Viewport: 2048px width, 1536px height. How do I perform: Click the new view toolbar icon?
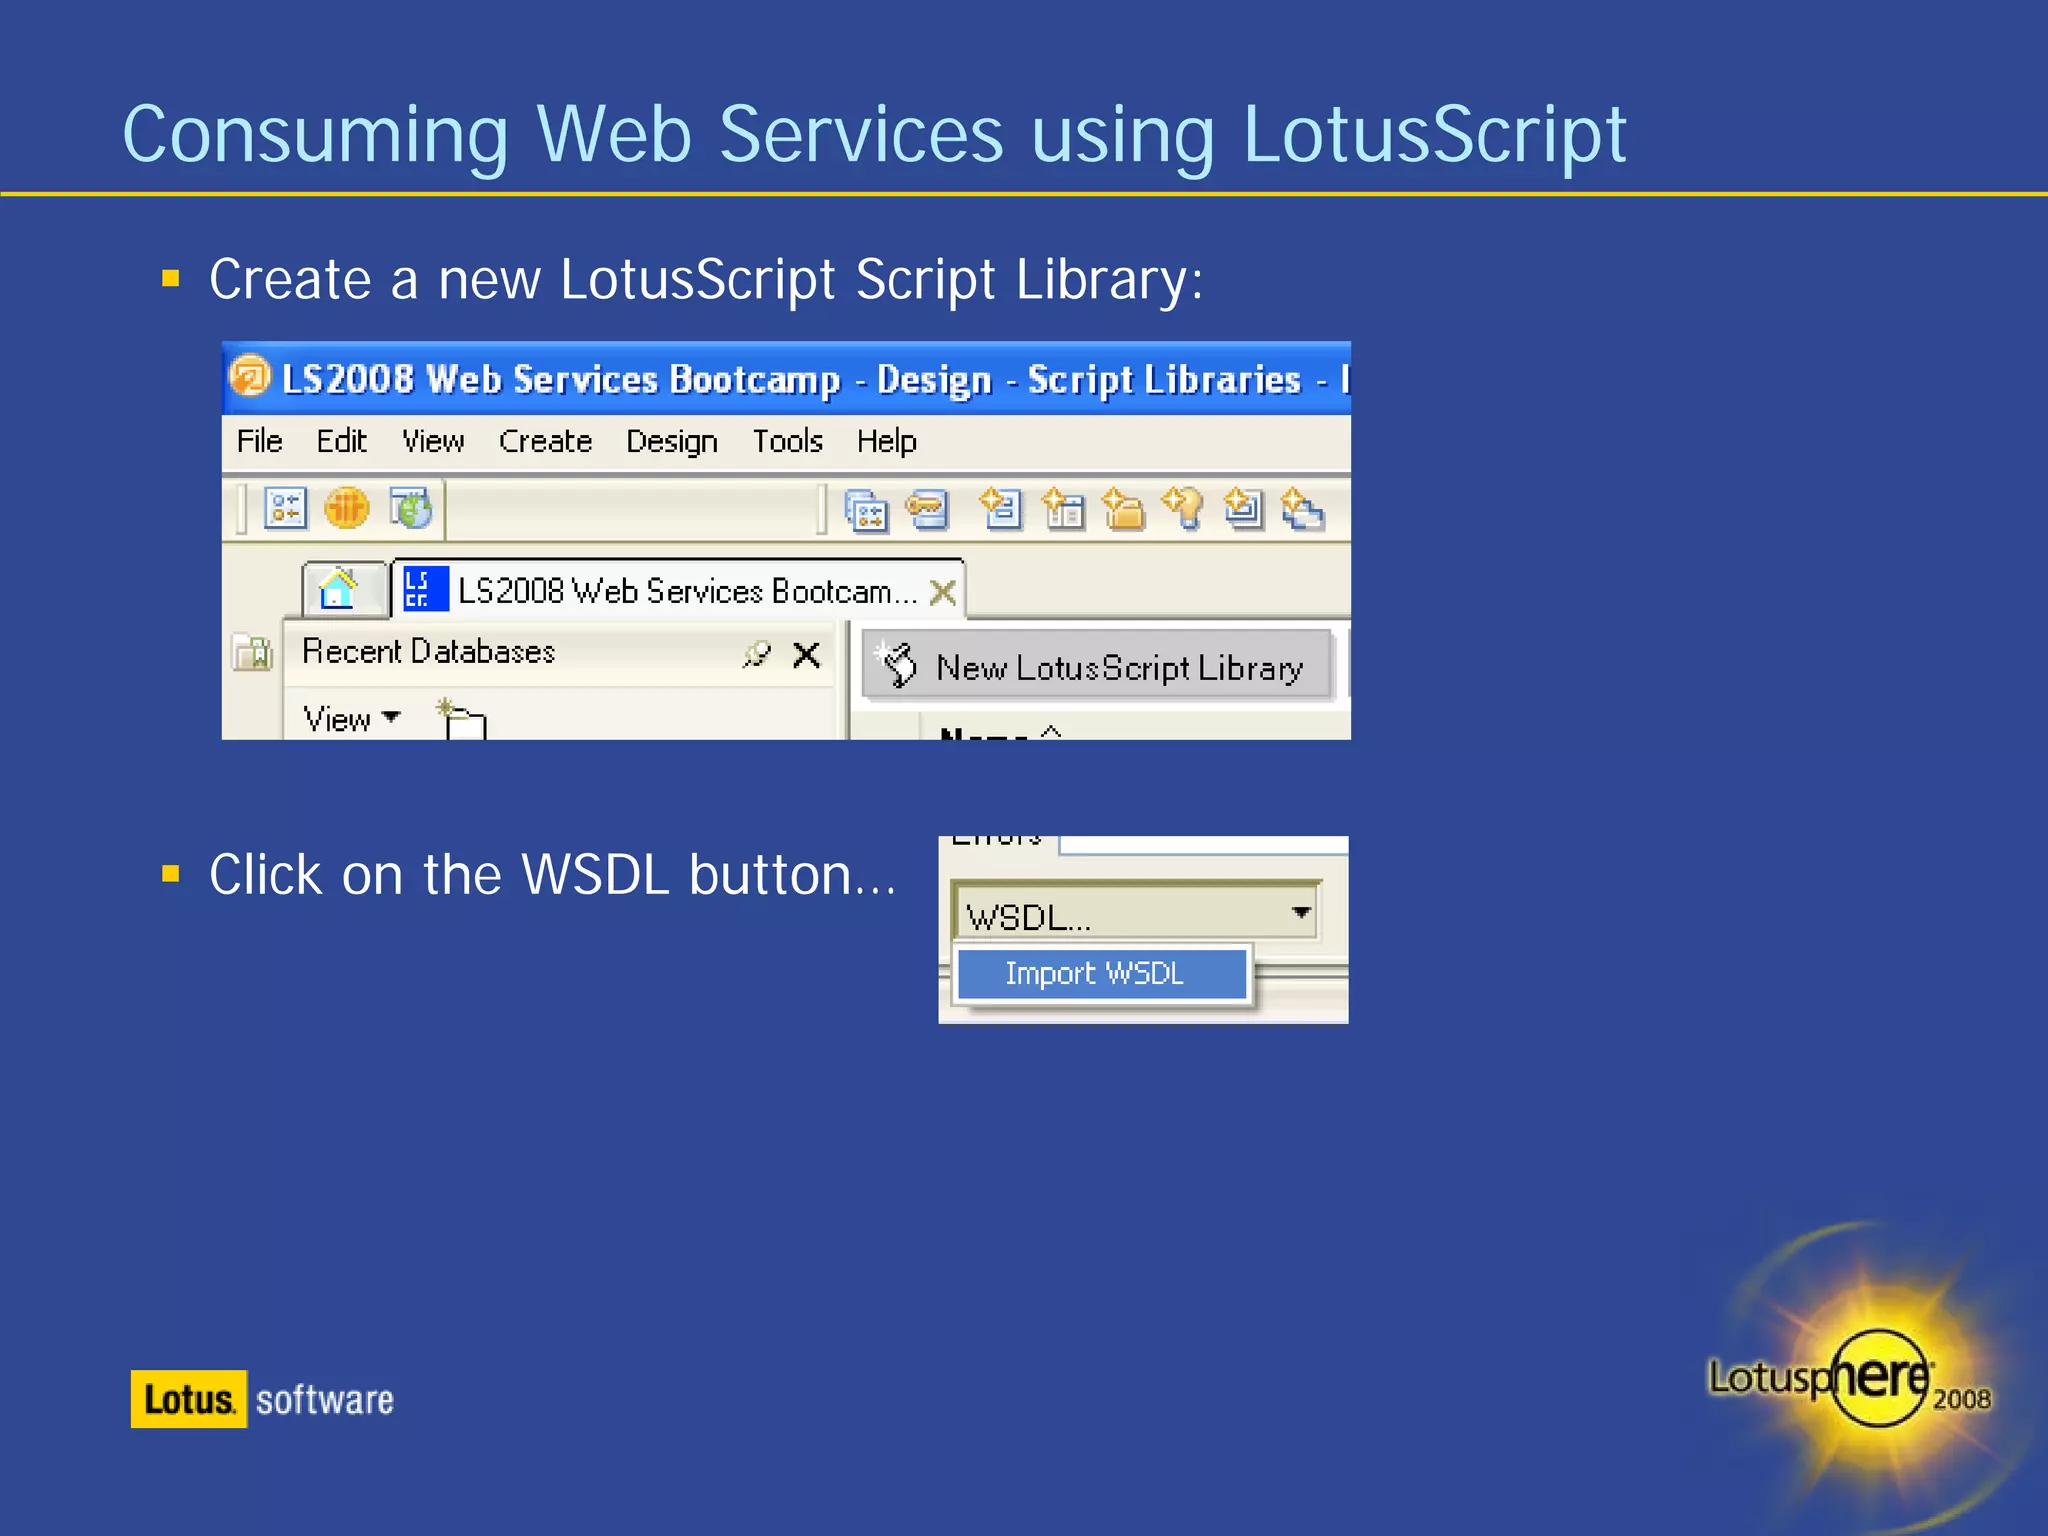click(1063, 508)
